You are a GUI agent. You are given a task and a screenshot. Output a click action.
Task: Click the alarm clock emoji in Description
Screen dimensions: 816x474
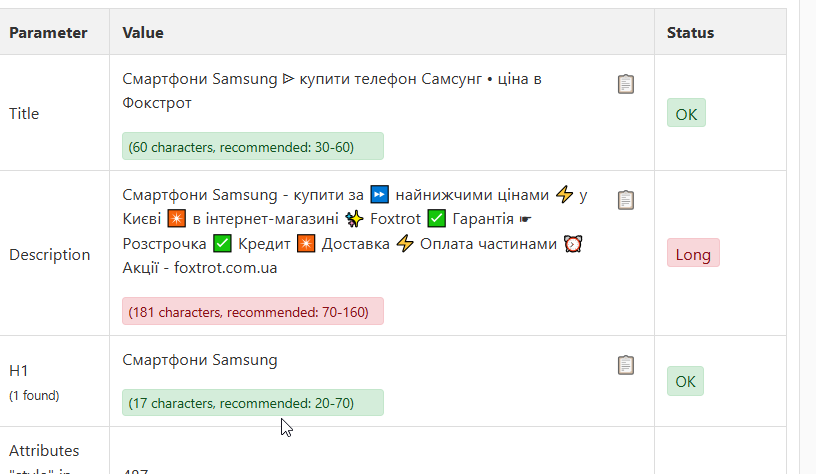[573, 244]
